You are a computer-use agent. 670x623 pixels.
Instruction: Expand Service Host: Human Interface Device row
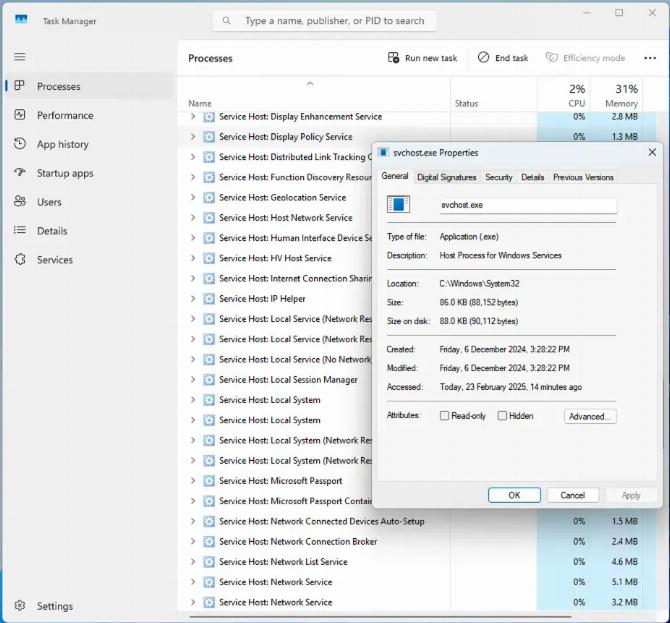[193, 238]
